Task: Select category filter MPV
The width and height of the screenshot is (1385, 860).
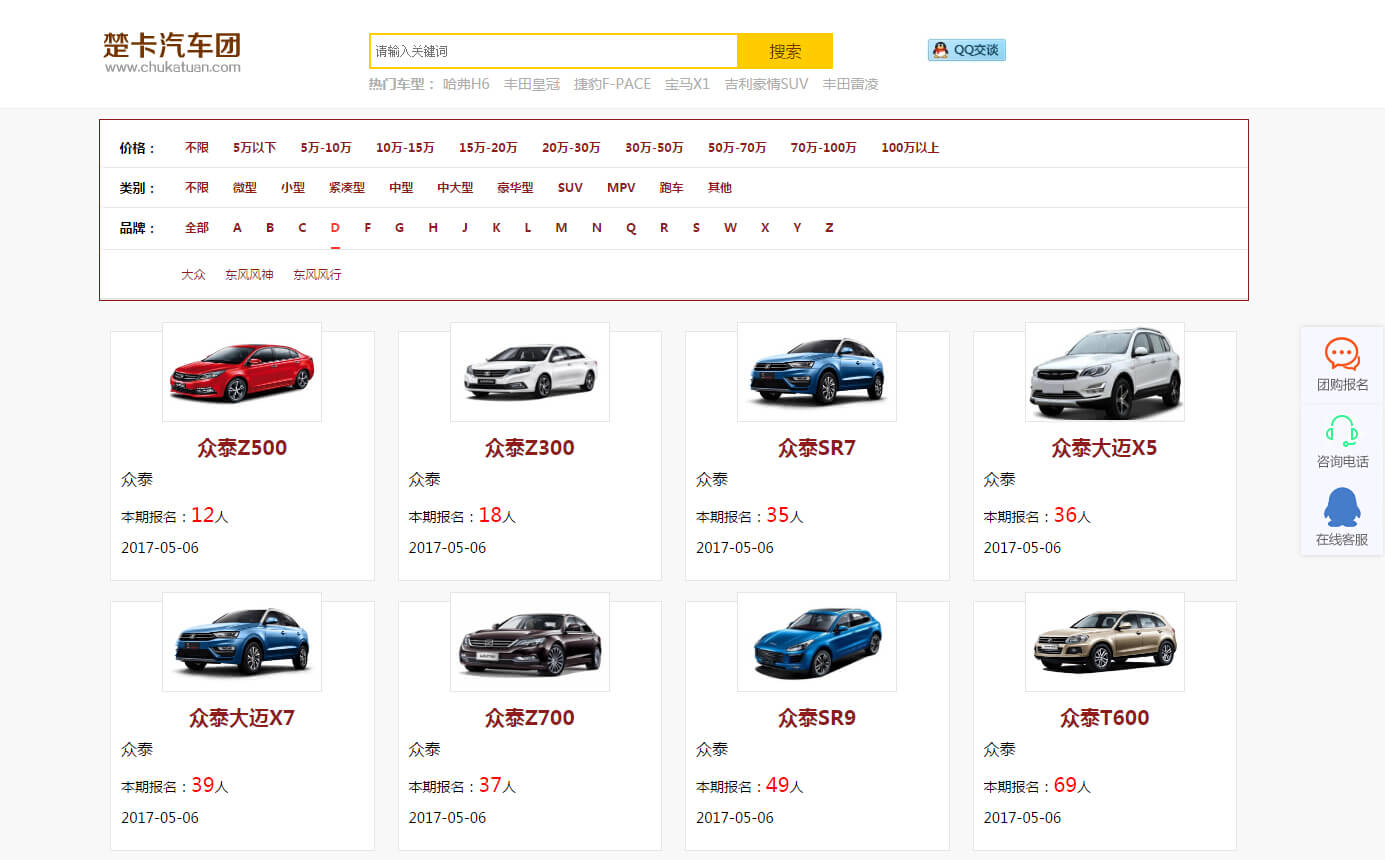Action: [621, 188]
